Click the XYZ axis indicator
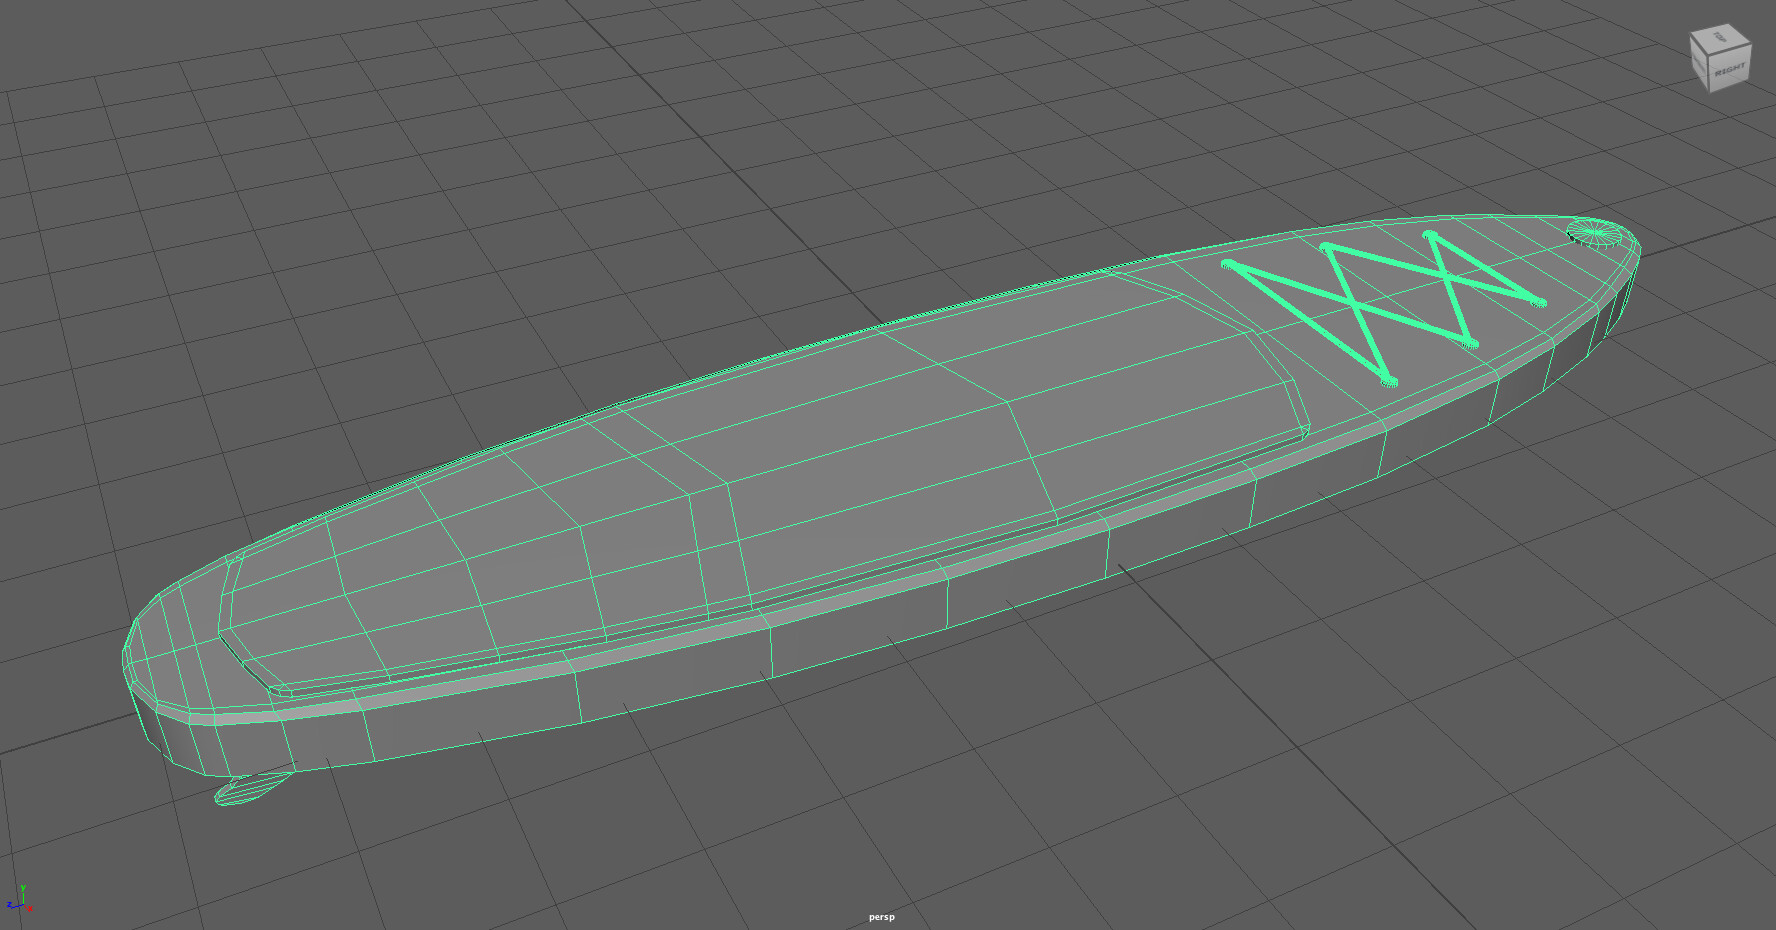The image size is (1776, 930). [20, 899]
